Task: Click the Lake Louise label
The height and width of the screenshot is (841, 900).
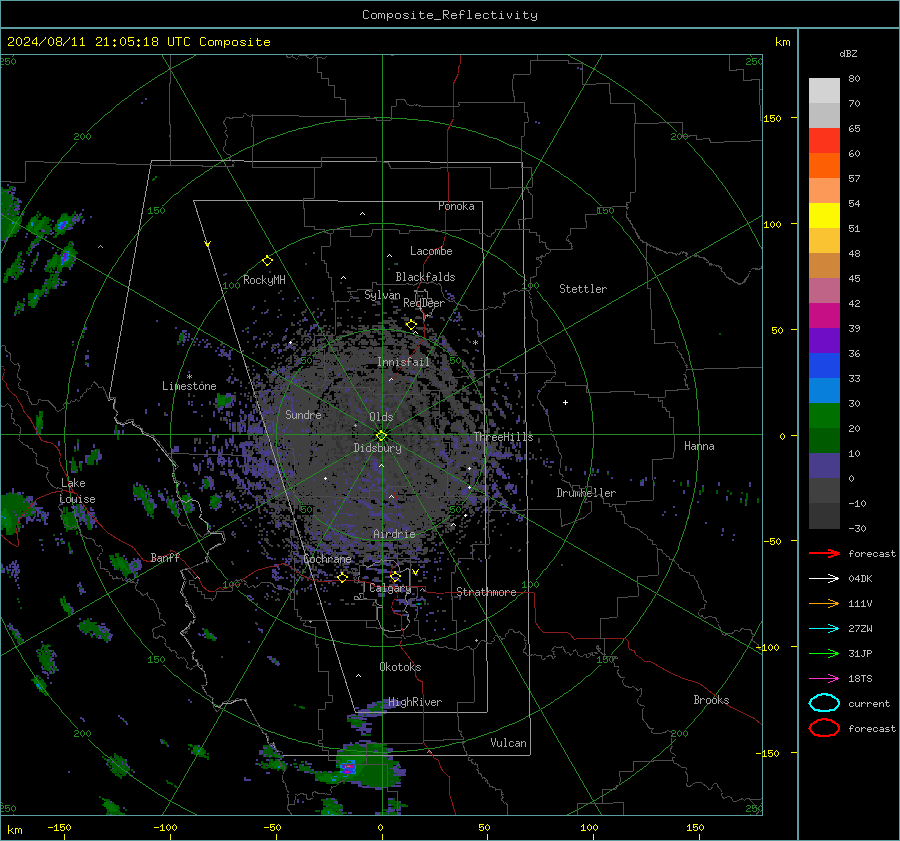Action: click(x=77, y=491)
